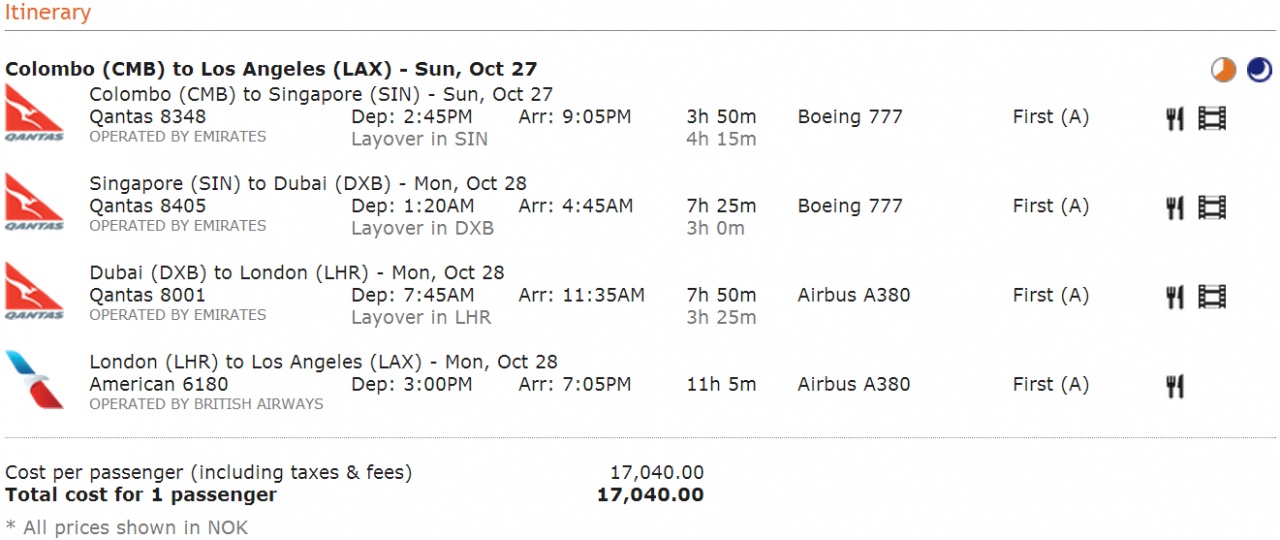The image size is (1280, 540).
Task: Click the meal icon on Colombo–Singapore flight
Action: coord(1175,119)
